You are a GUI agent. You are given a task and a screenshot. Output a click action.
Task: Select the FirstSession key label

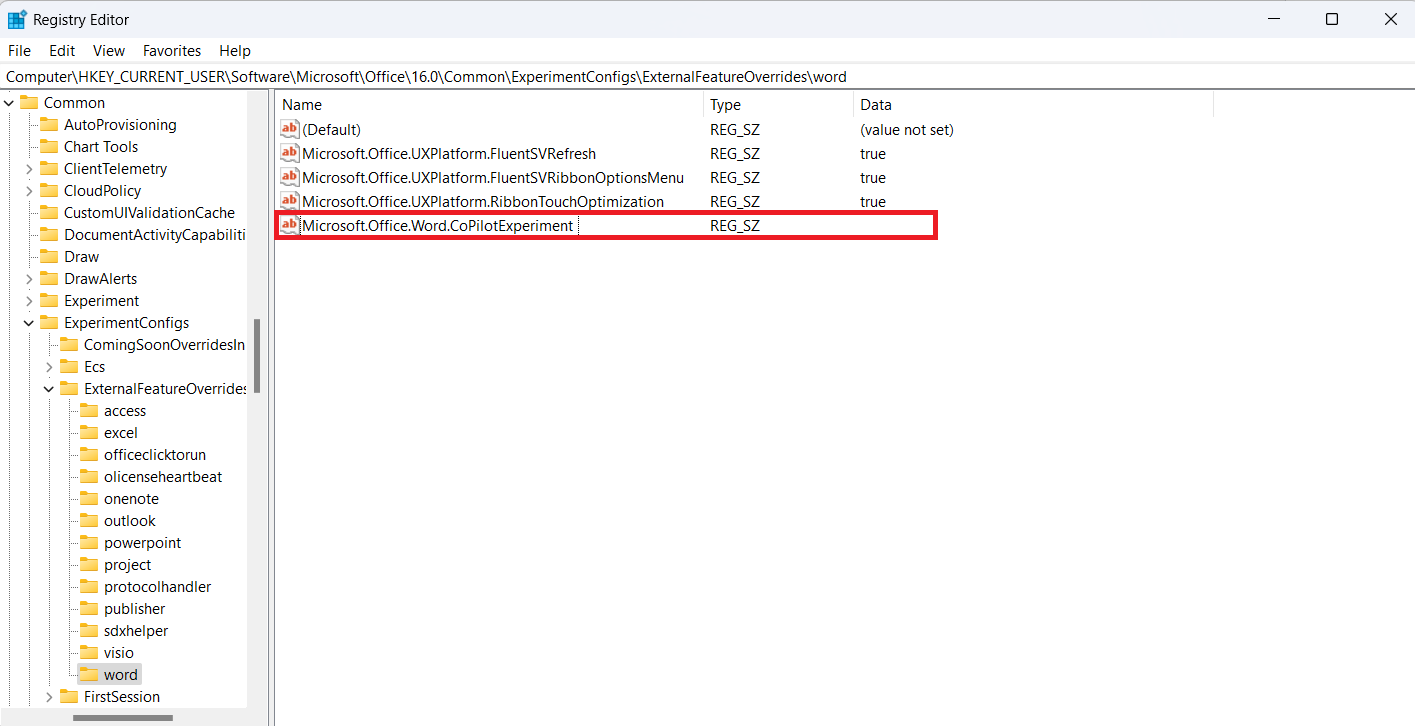point(121,696)
